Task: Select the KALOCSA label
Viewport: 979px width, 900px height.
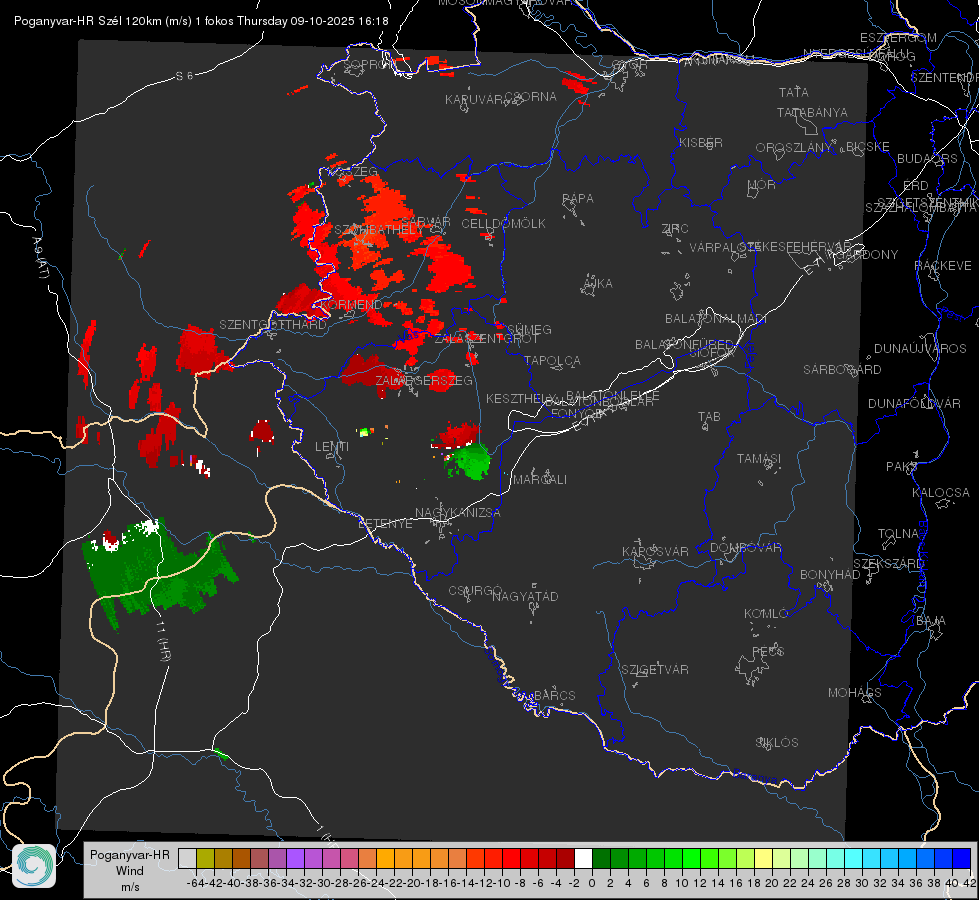Action: click(940, 493)
